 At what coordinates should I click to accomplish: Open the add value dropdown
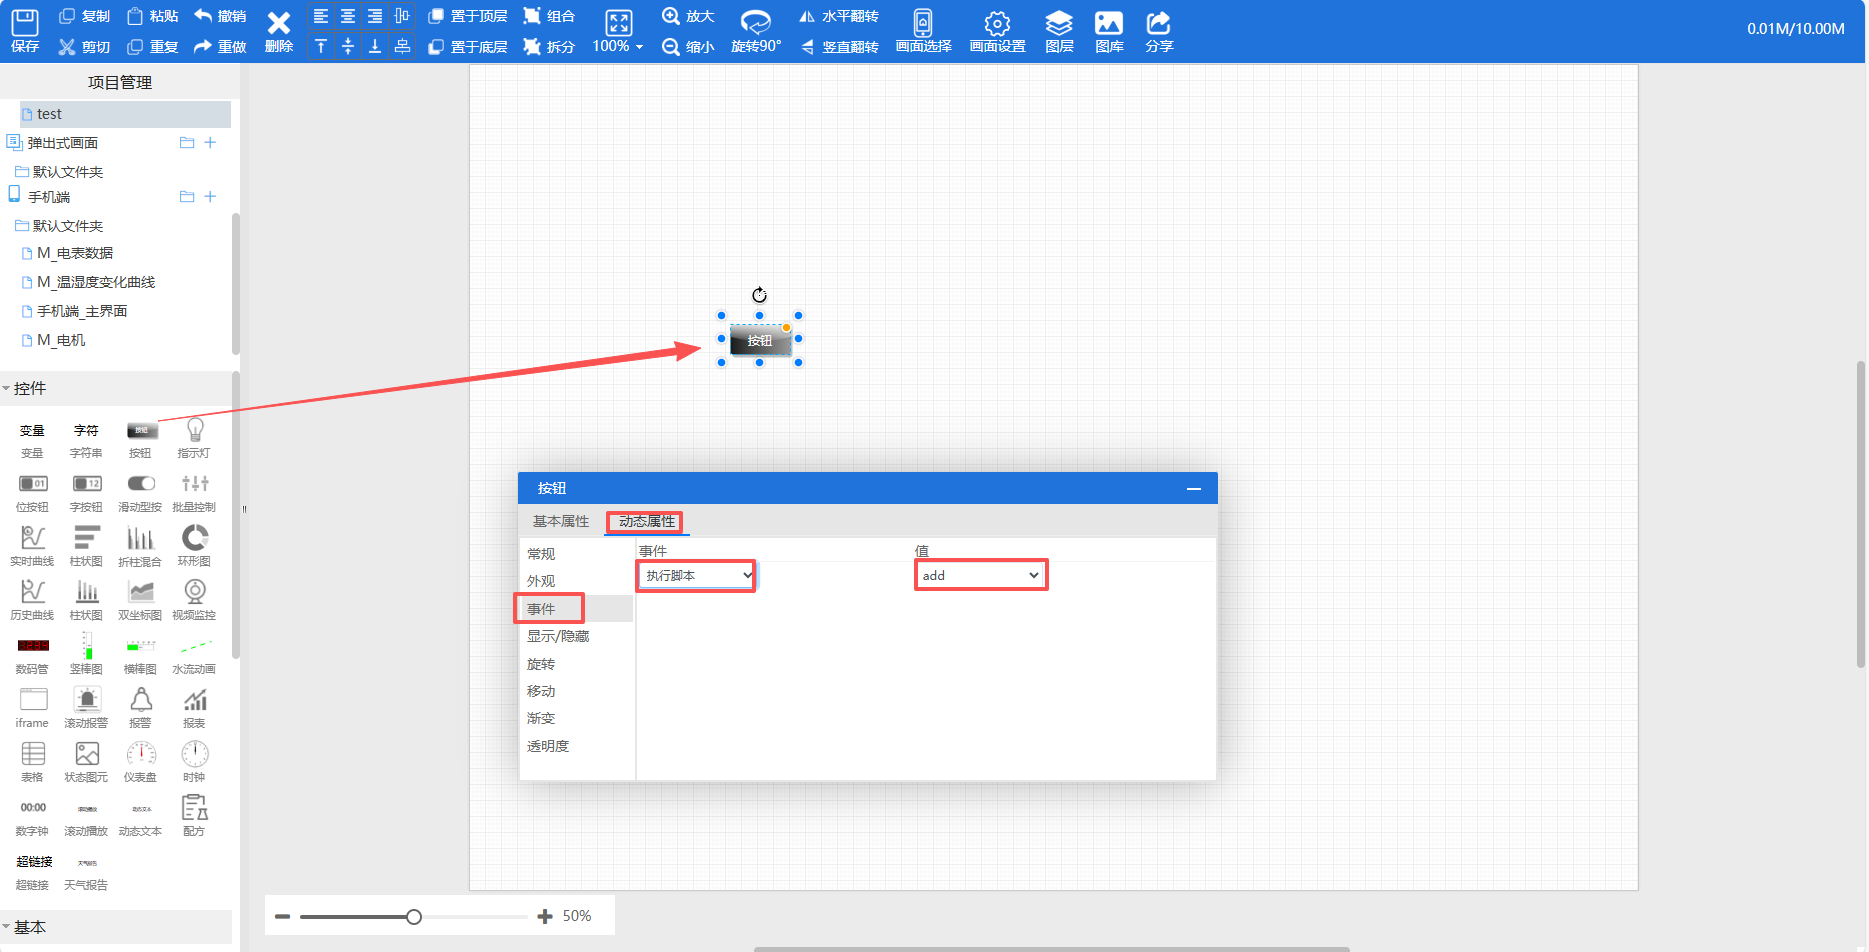(980, 576)
